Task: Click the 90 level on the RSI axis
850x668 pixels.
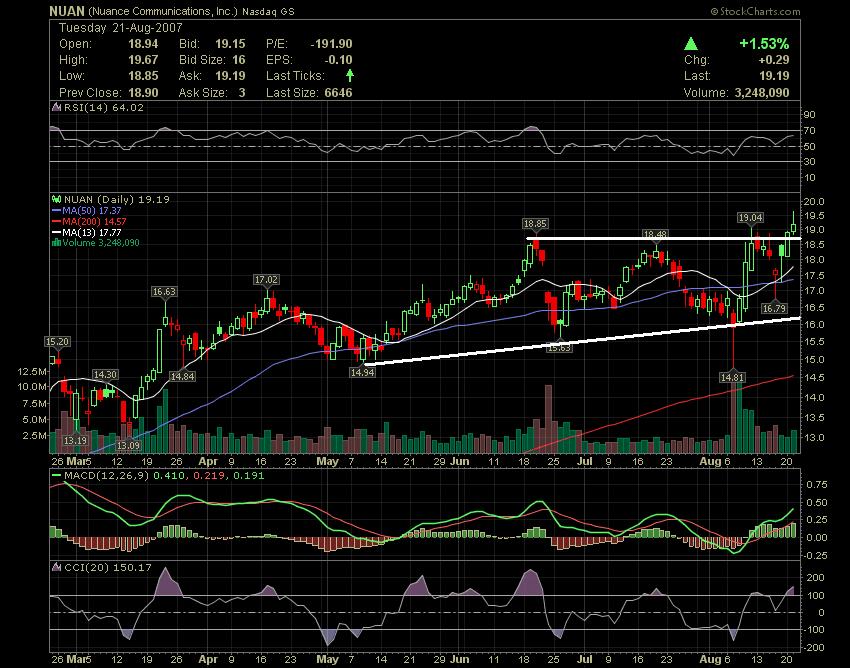Action: [810, 114]
